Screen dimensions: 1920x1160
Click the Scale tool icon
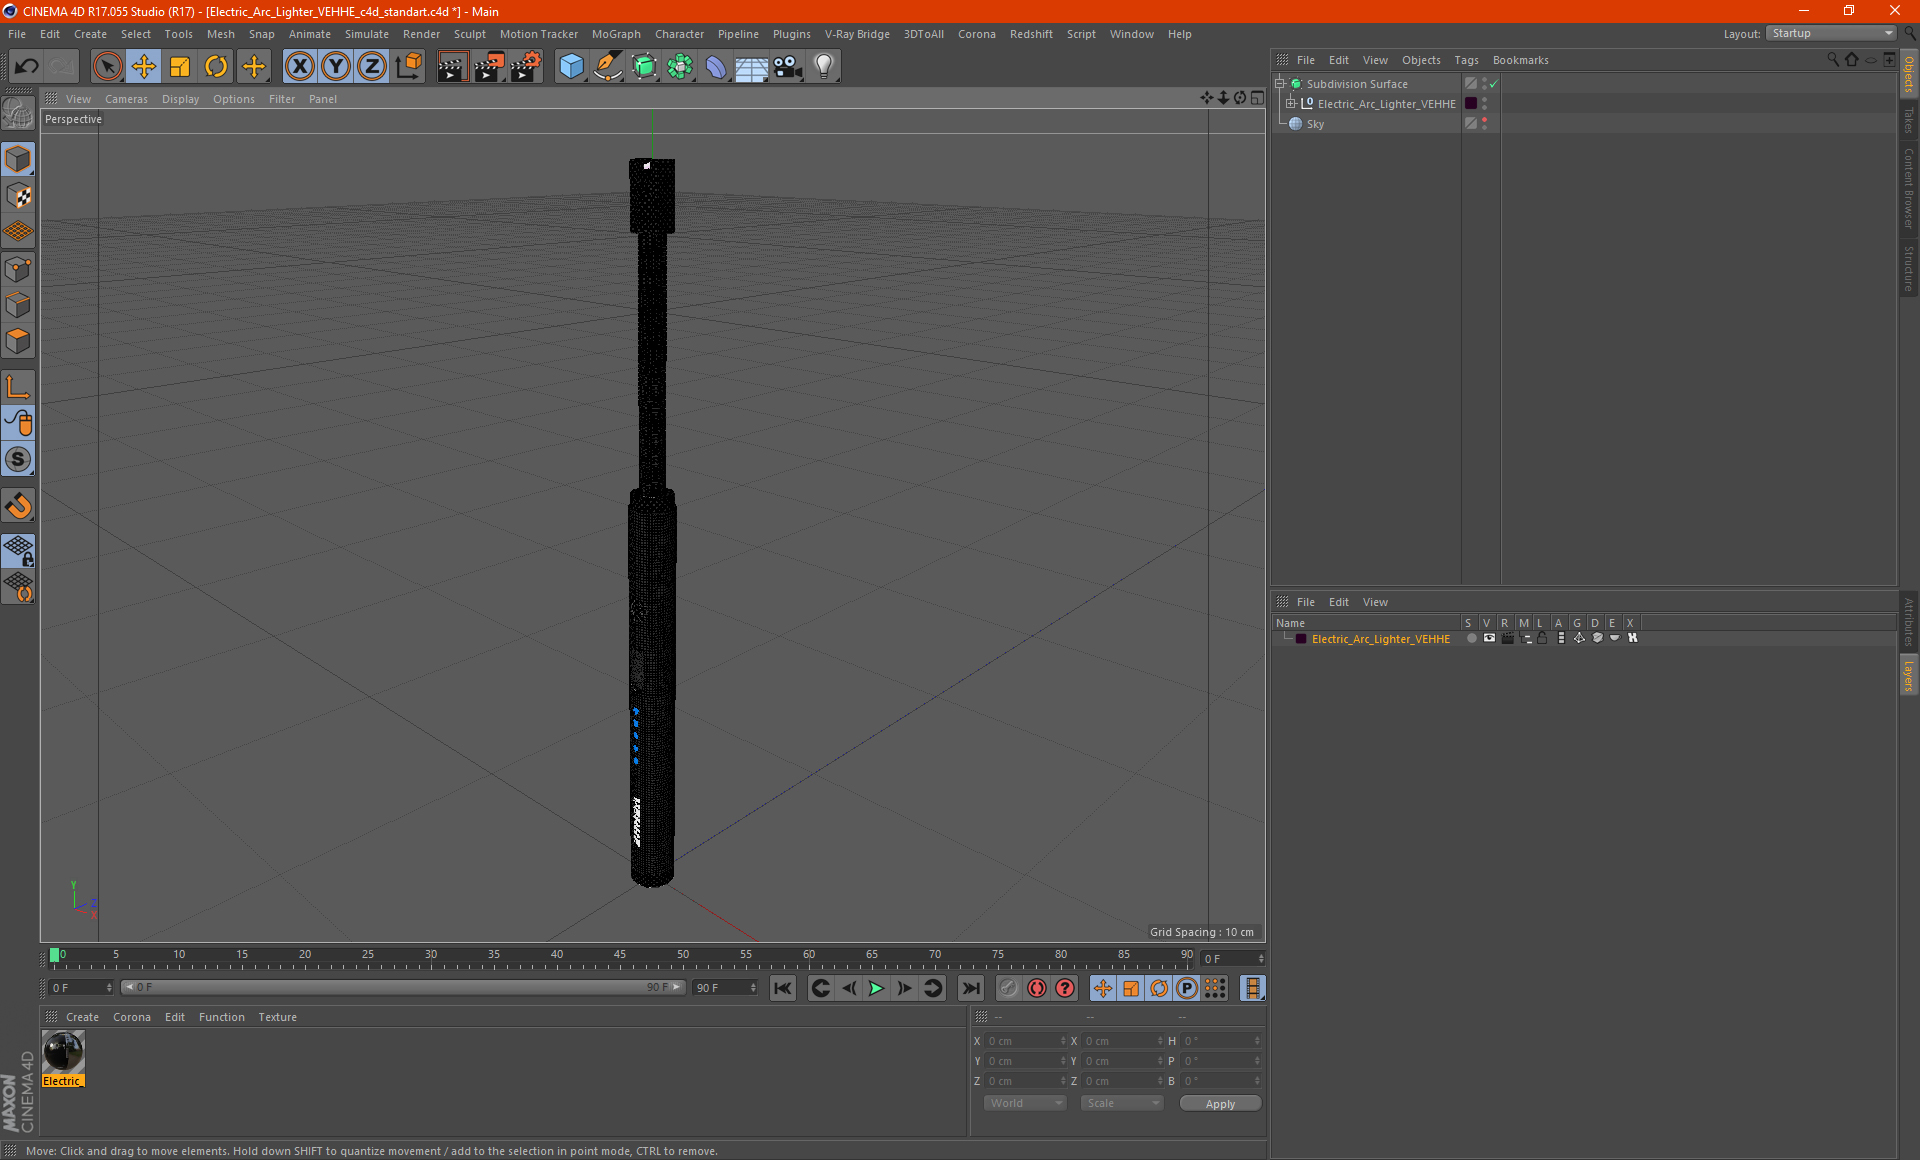pos(180,67)
